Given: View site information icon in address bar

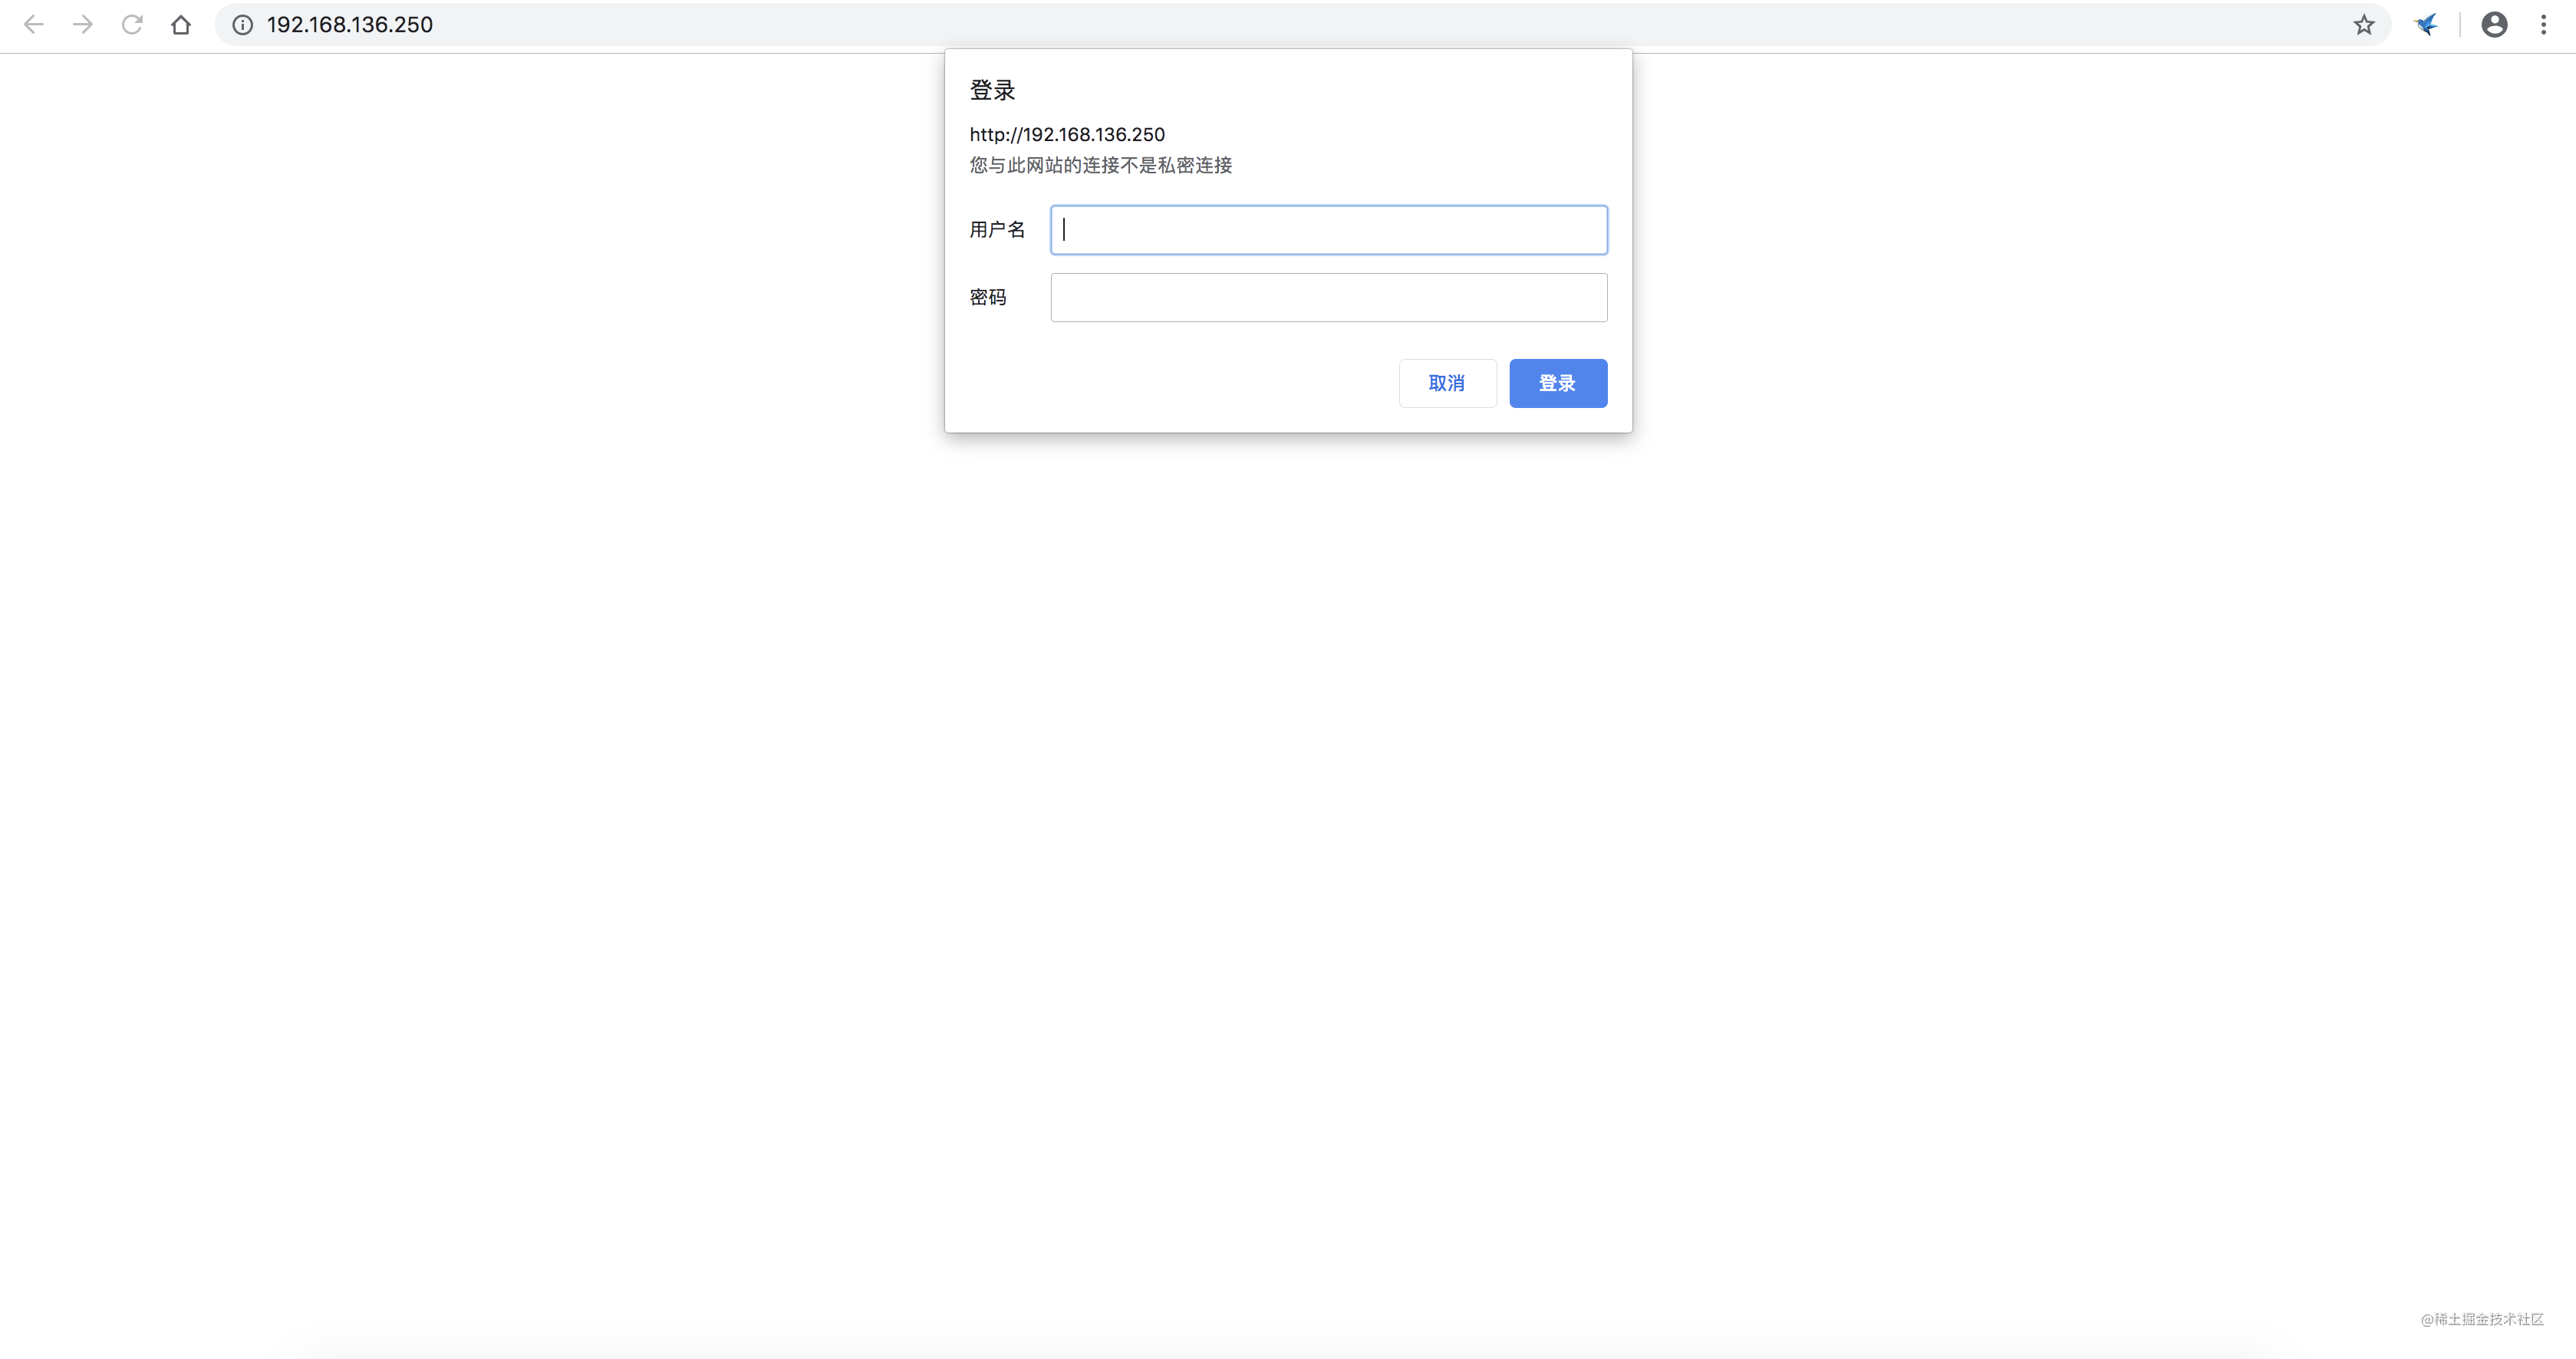Looking at the screenshot, I should (242, 25).
